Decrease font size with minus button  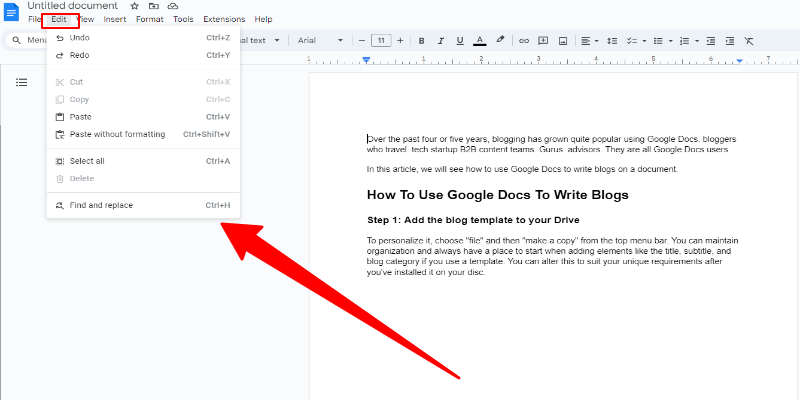click(360, 41)
